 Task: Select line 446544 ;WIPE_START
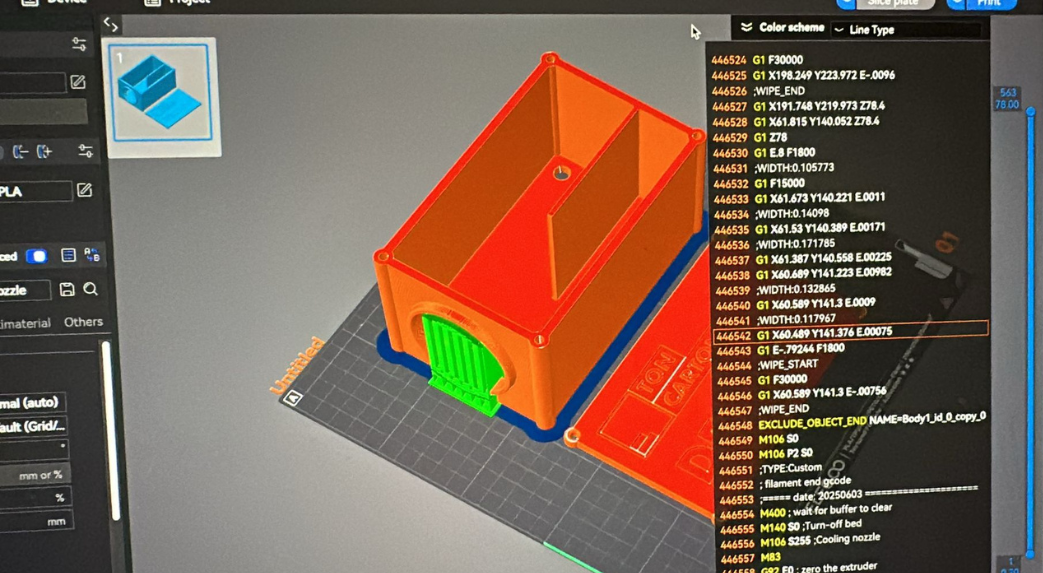768,365
